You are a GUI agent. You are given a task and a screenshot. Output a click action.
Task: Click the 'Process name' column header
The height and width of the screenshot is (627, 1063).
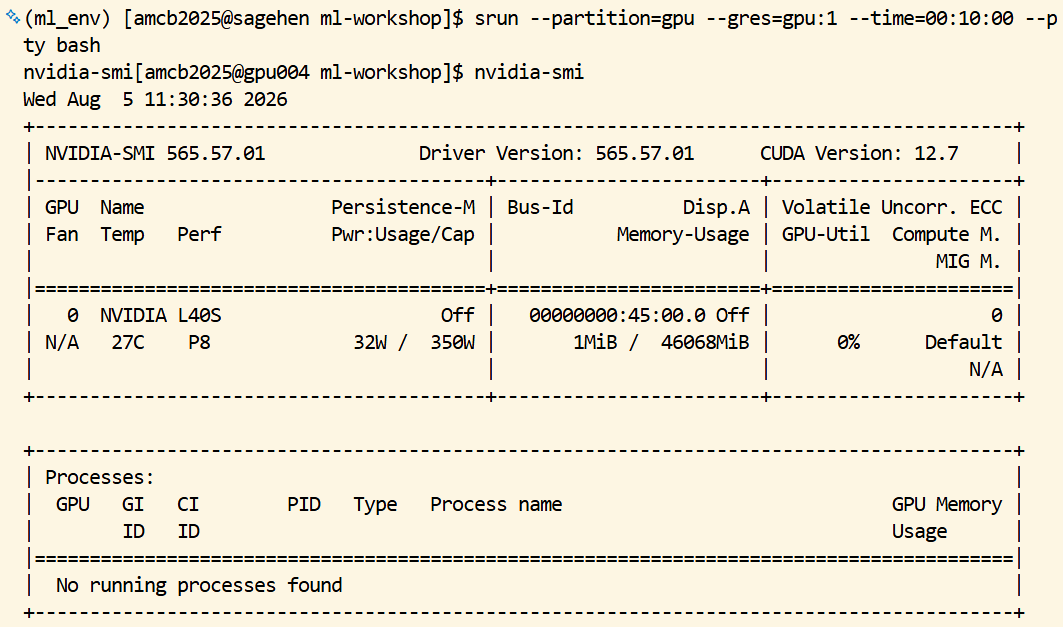pyautogui.click(x=496, y=505)
